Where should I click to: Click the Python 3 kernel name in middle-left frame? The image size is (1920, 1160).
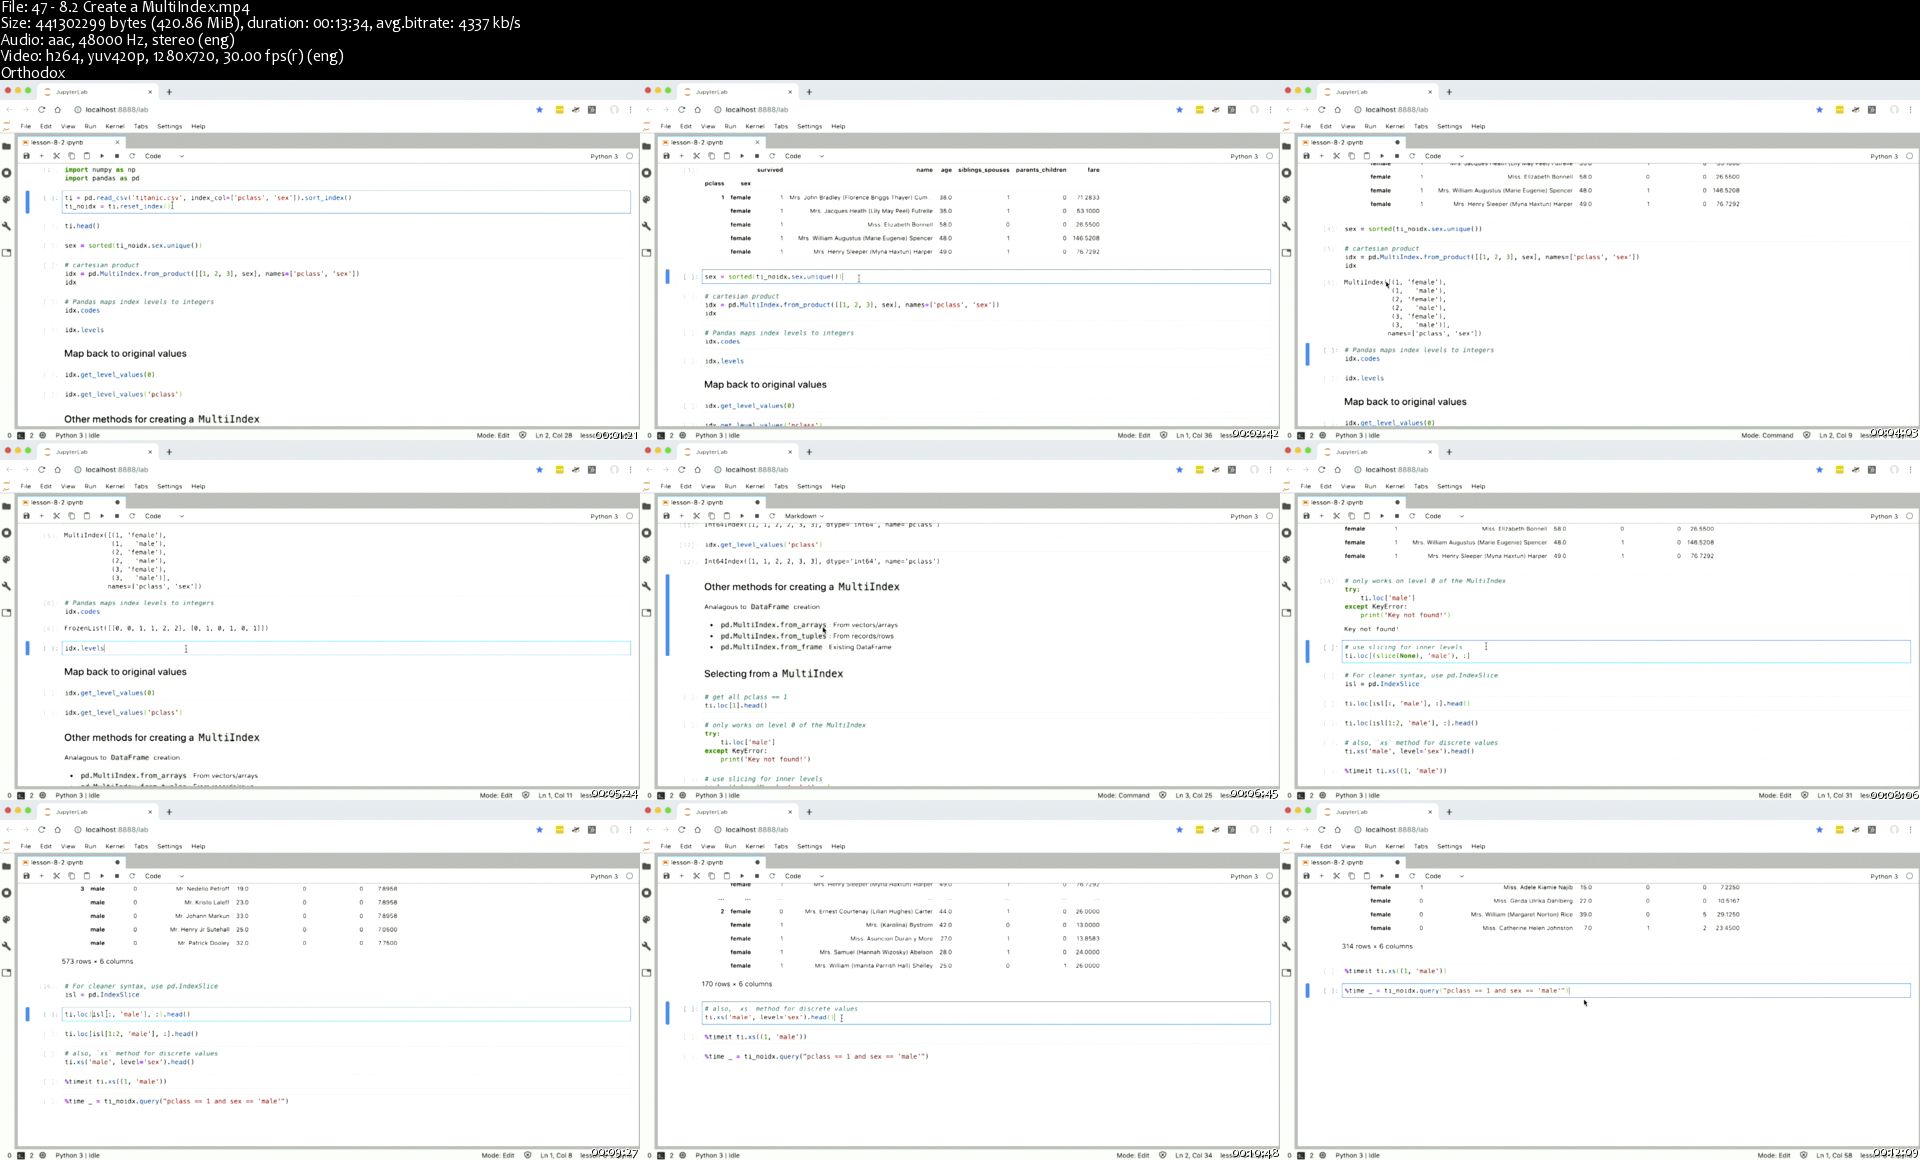point(603,516)
